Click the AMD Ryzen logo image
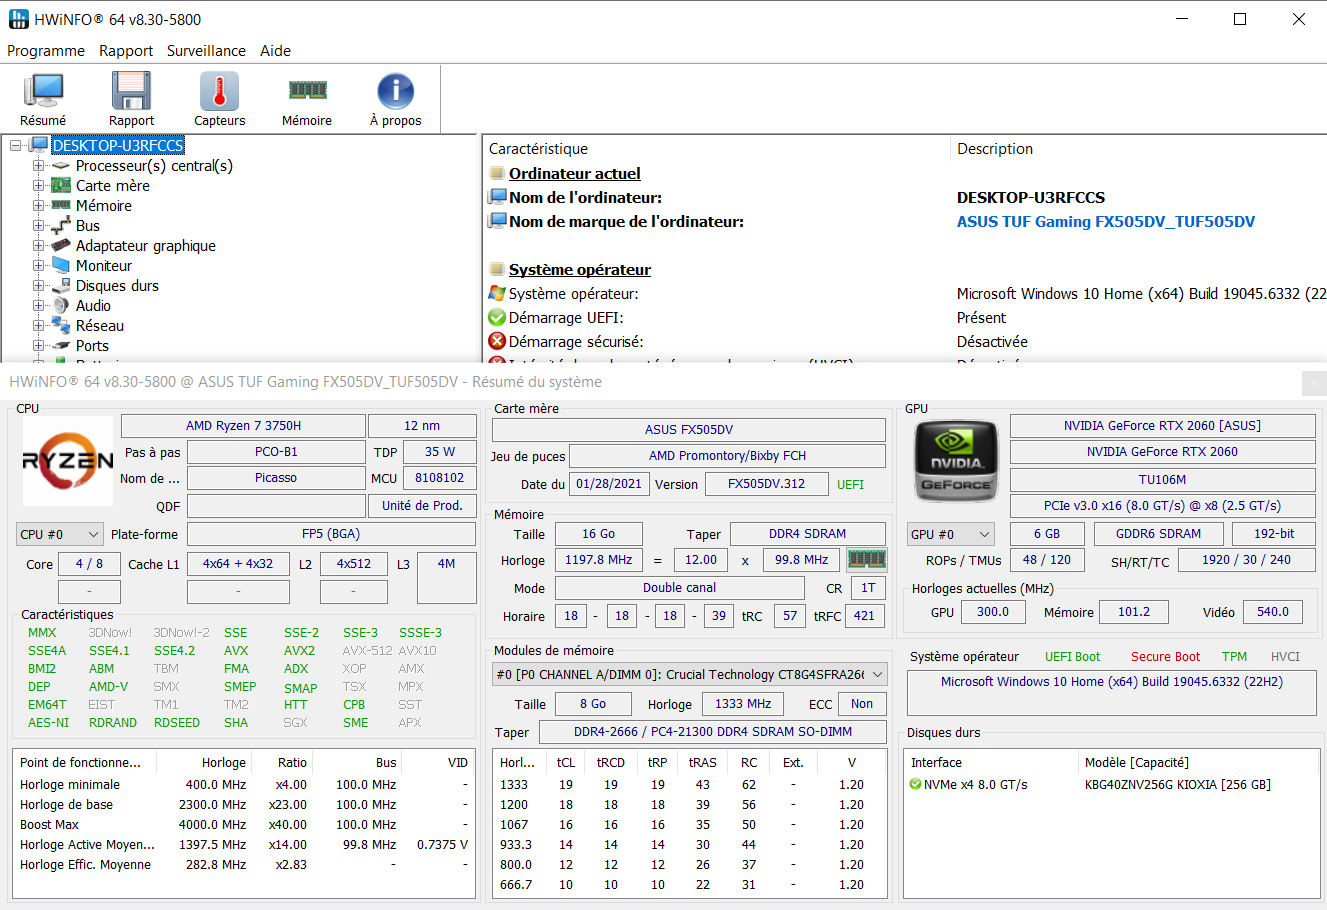This screenshot has width=1327, height=910. 68,461
